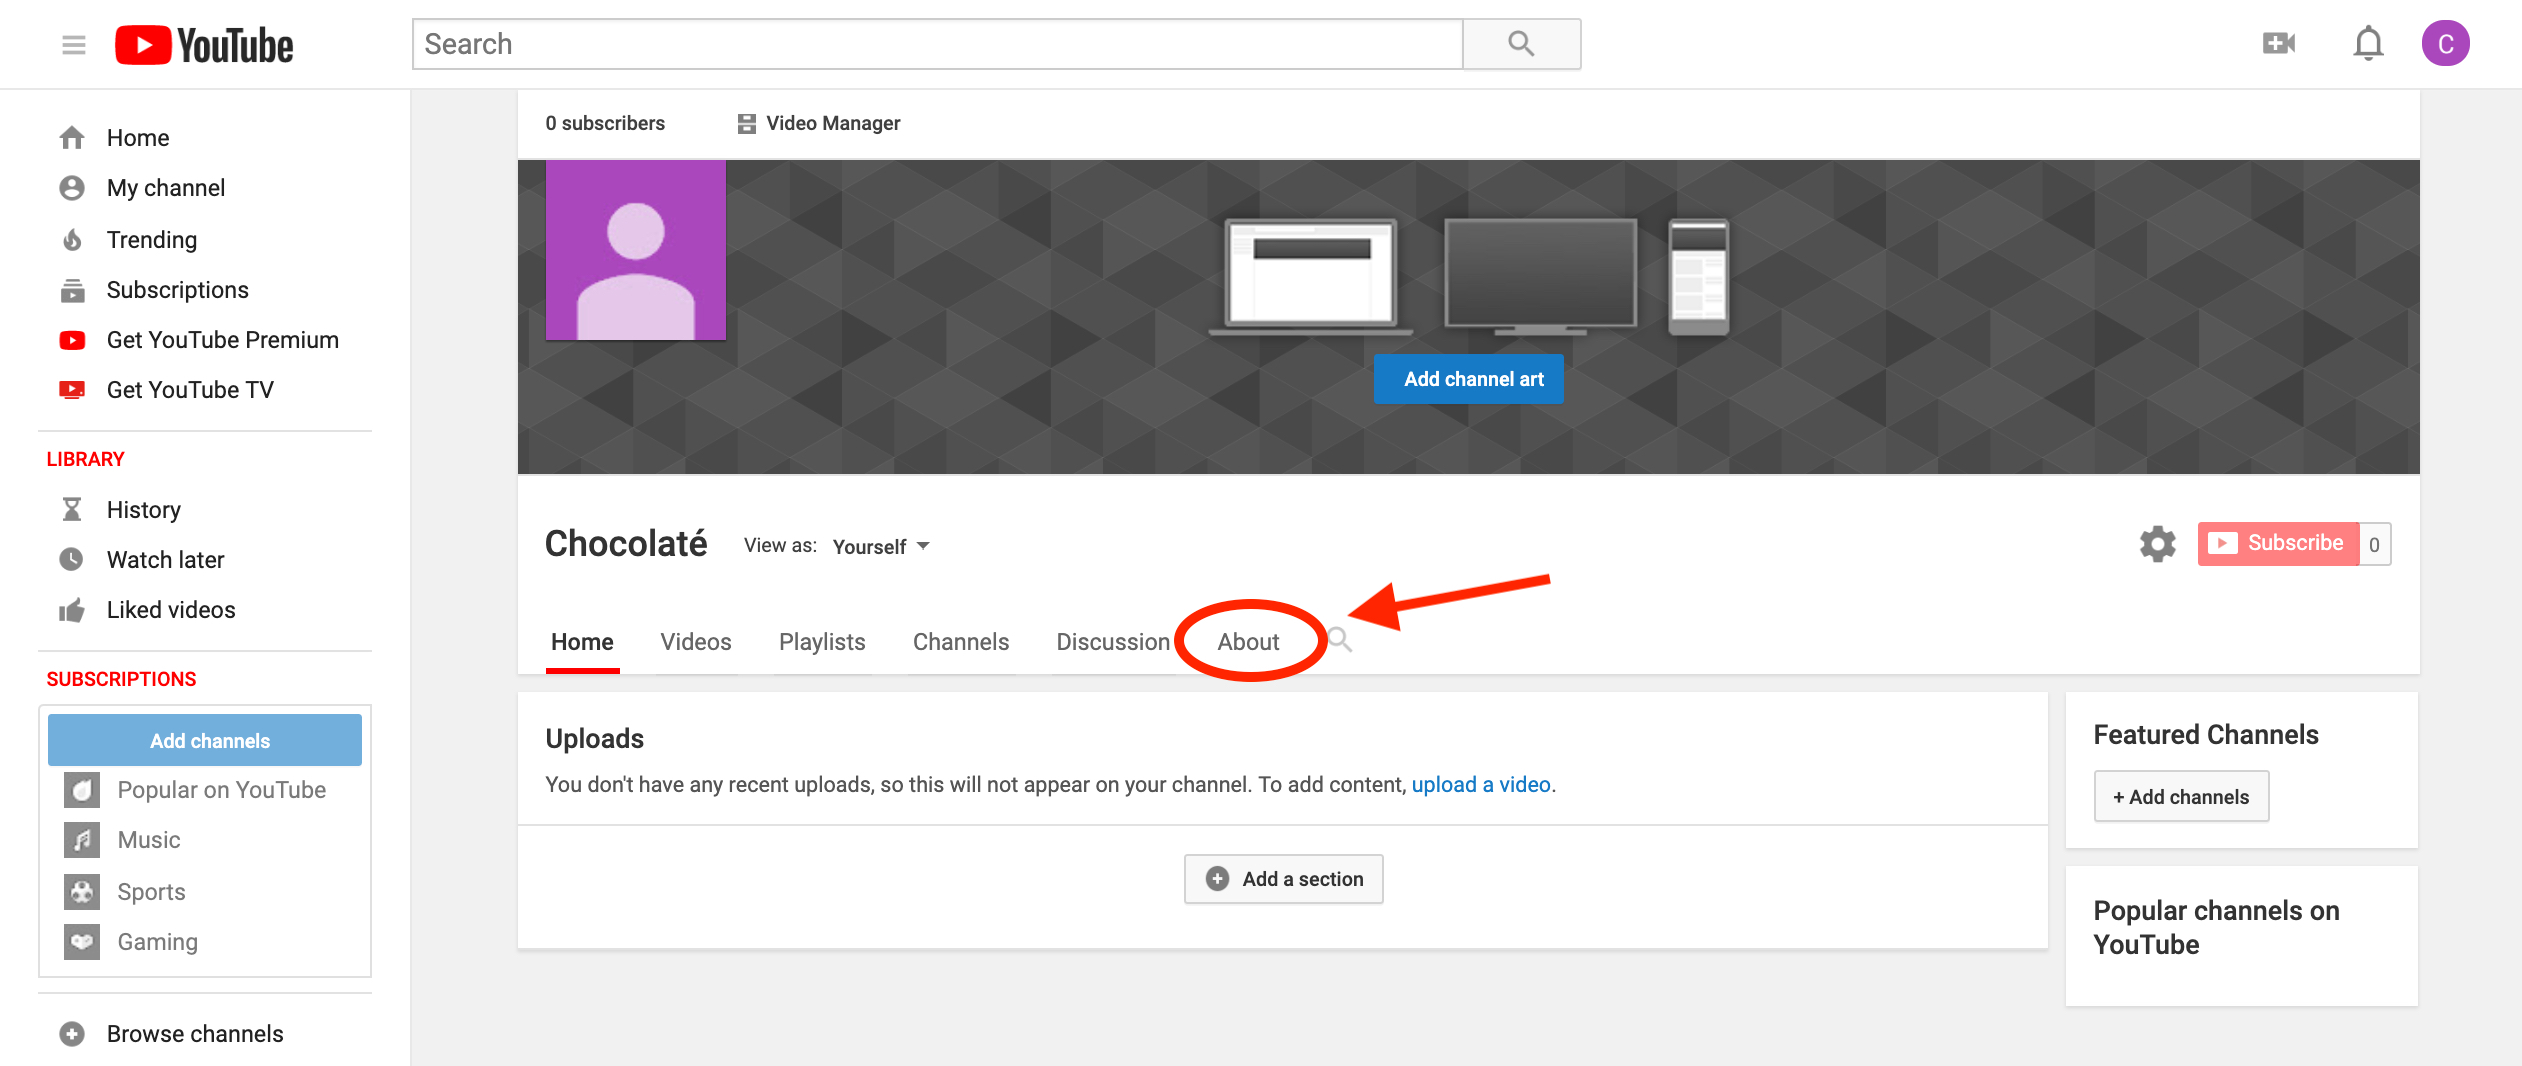Viewport: 2522px width, 1066px height.
Task: Open Subscriptions label in the sidebar
Action: [178, 290]
